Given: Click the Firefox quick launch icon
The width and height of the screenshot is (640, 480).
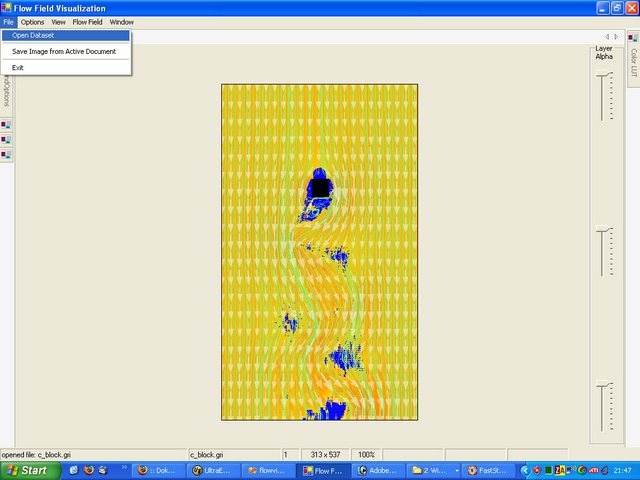Looking at the screenshot, I should click(87, 470).
